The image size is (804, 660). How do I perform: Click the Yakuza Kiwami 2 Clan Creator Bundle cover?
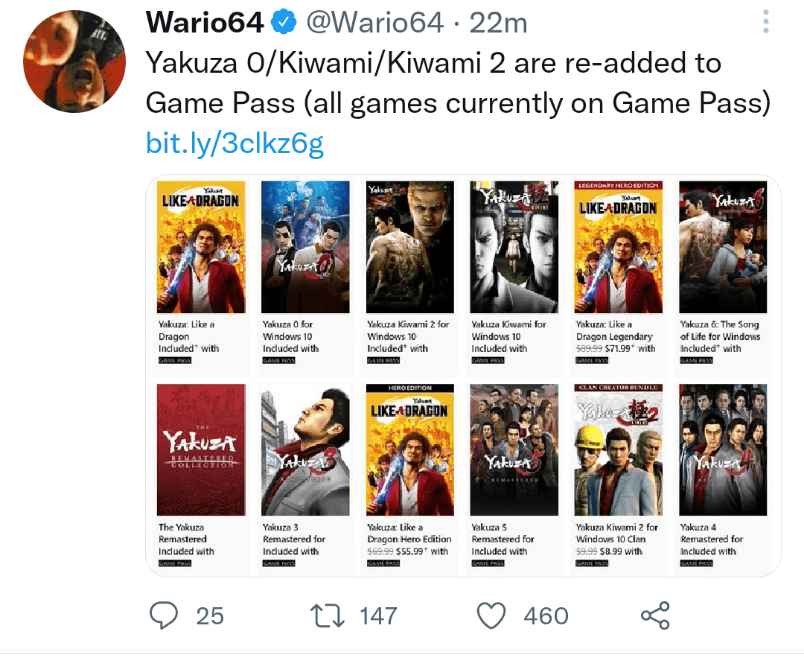(x=619, y=451)
